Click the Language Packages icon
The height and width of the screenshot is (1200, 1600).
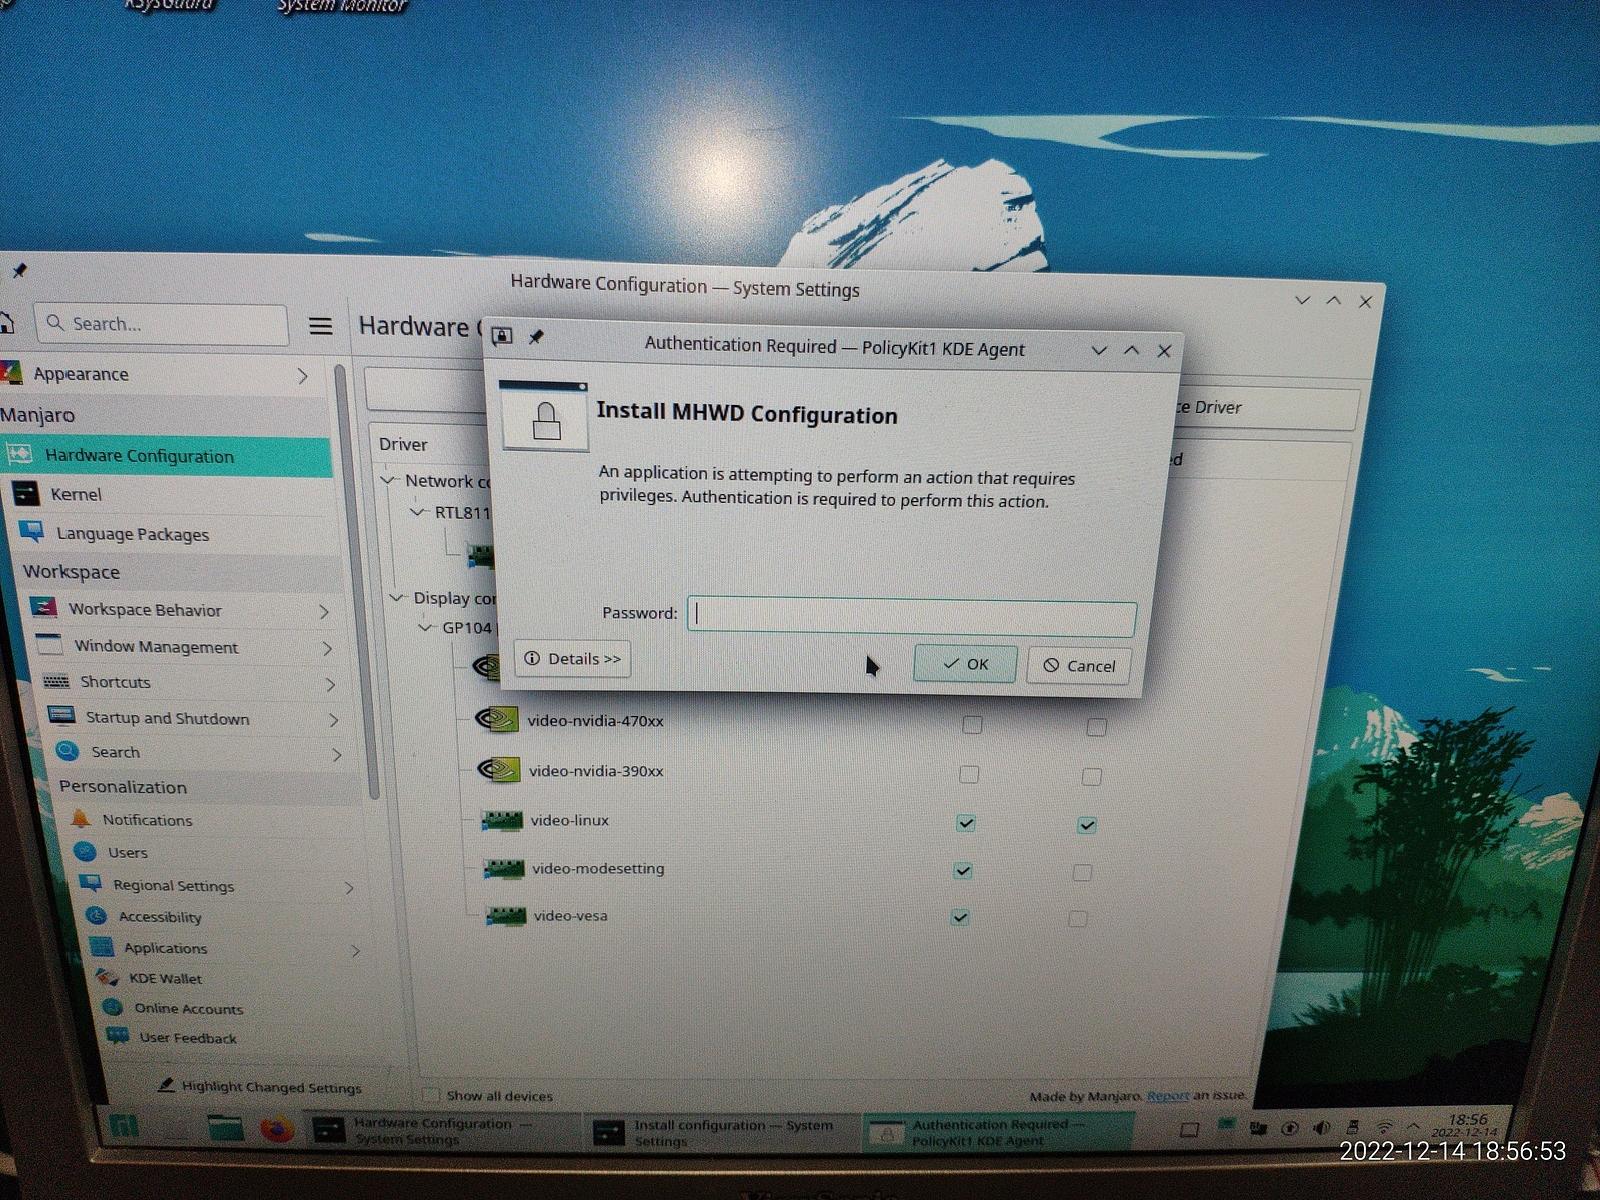click(32, 531)
